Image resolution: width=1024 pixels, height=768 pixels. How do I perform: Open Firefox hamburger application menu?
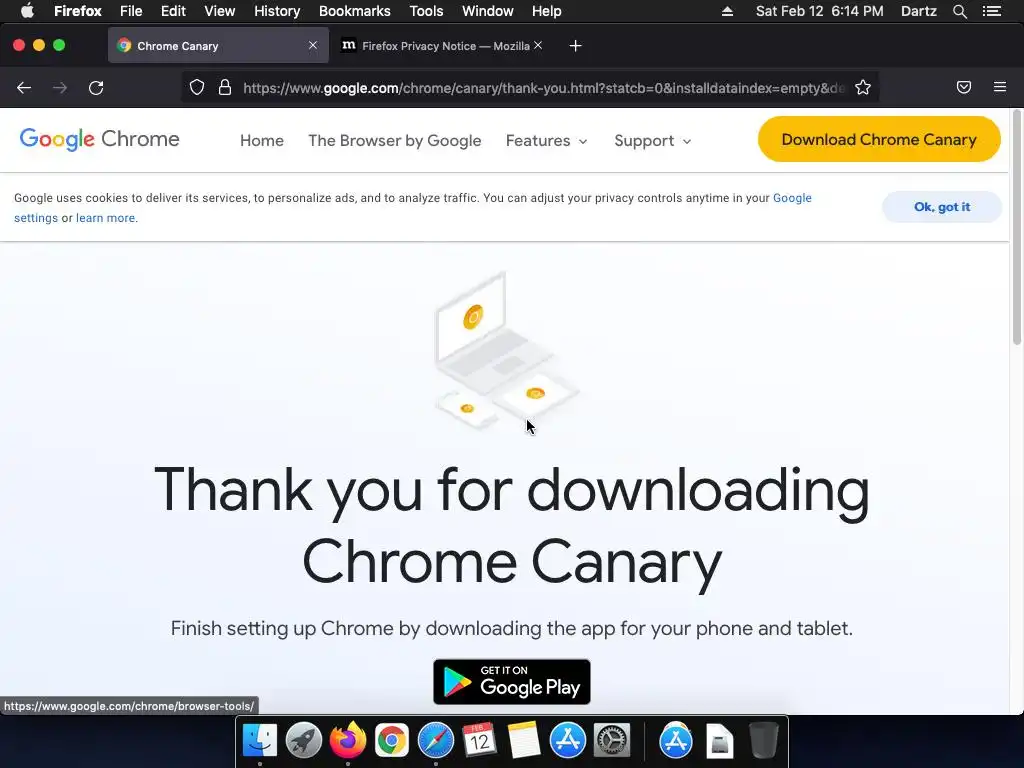tap(1000, 87)
